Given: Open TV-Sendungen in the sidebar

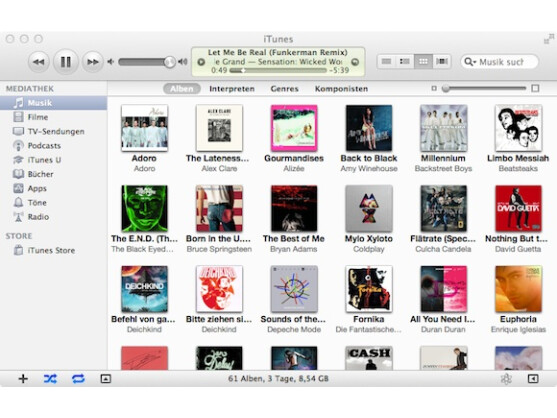Looking at the screenshot, I should [53, 131].
